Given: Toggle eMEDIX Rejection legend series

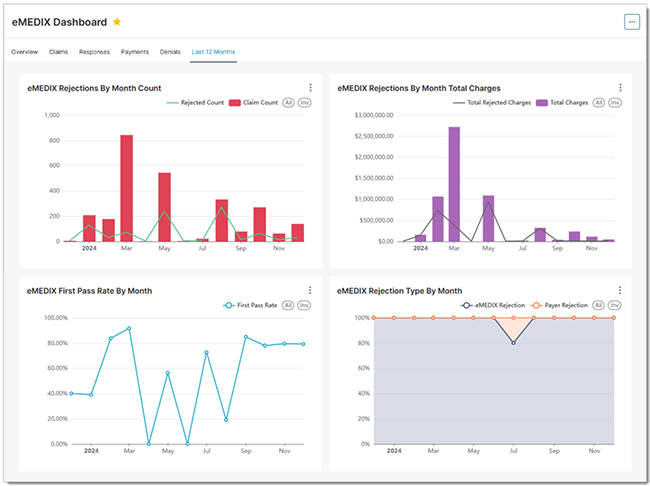Looking at the screenshot, I should 493,305.
